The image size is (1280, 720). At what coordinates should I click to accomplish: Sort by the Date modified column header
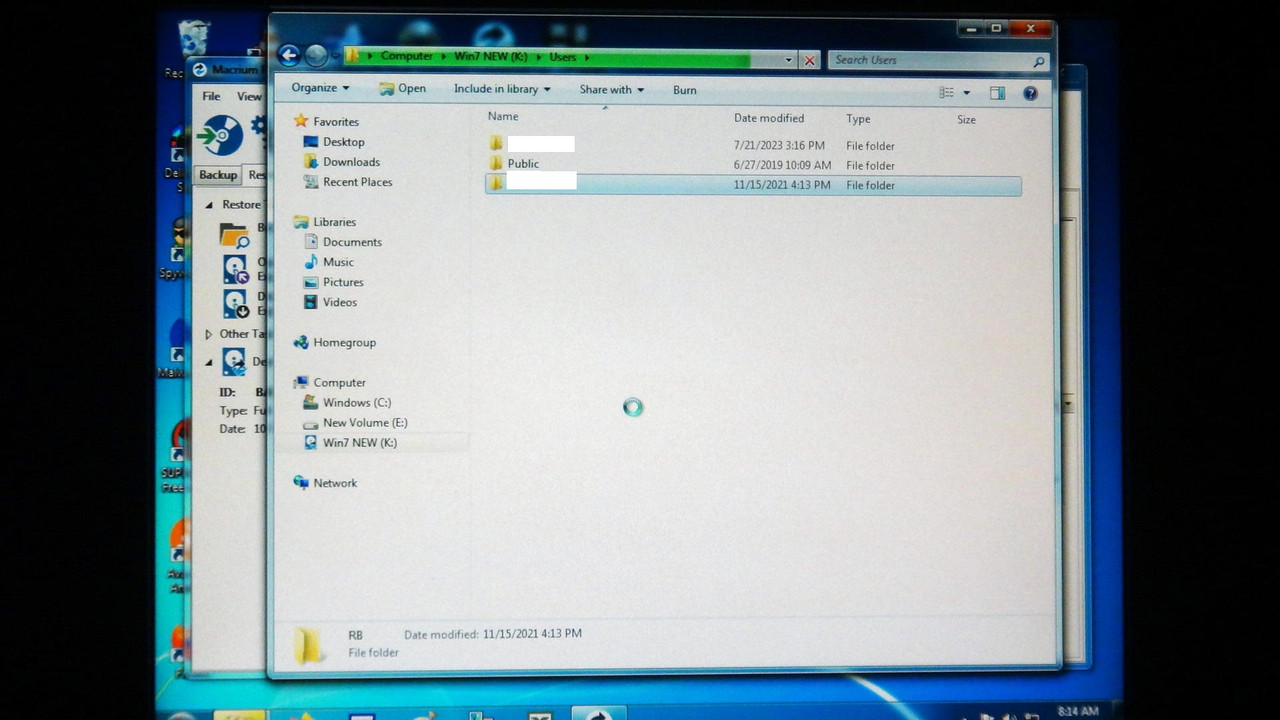[768, 118]
